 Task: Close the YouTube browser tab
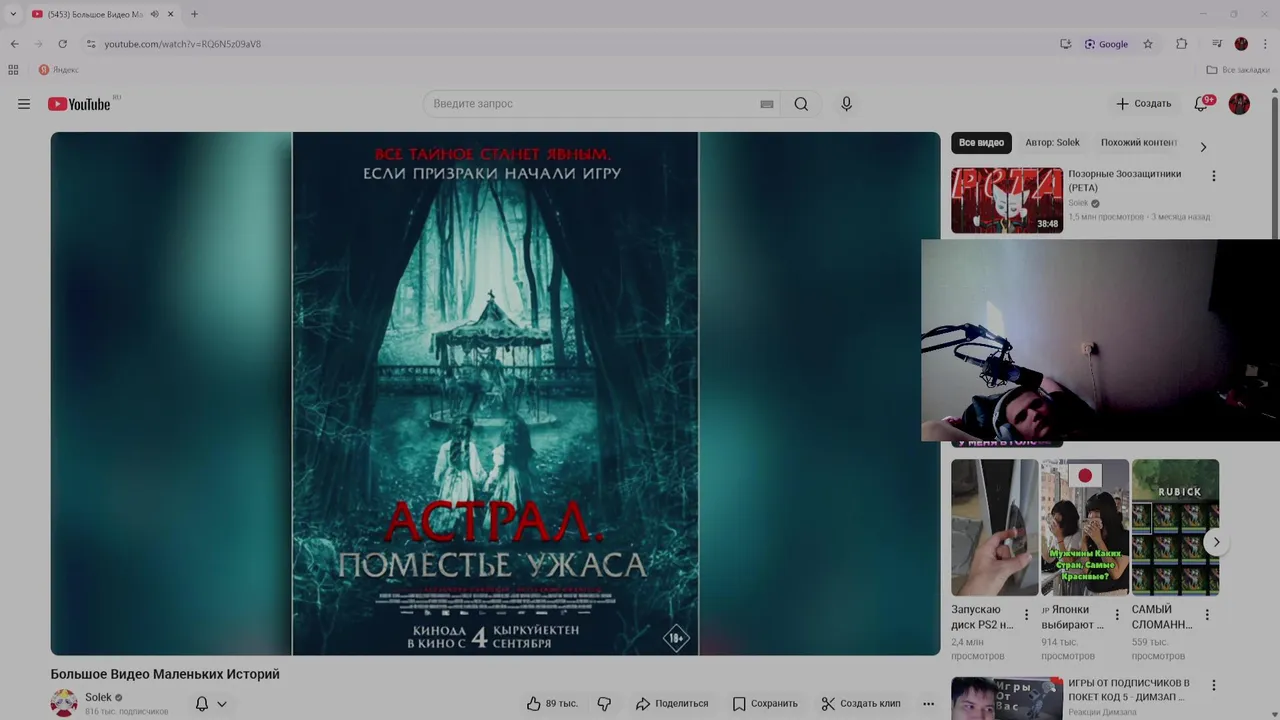170,14
